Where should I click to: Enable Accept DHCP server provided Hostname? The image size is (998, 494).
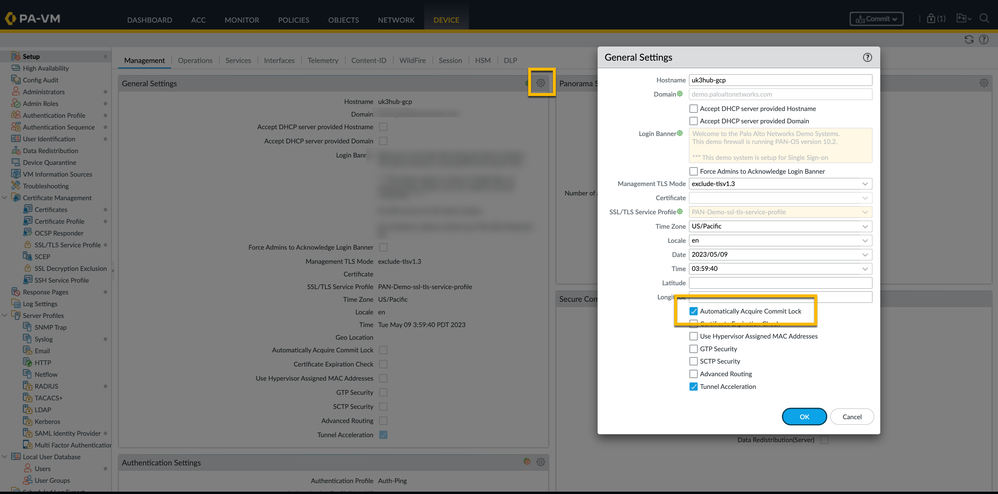(x=694, y=108)
